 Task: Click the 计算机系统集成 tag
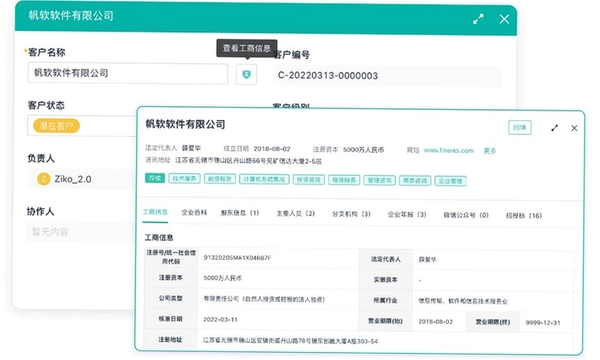click(264, 179)
